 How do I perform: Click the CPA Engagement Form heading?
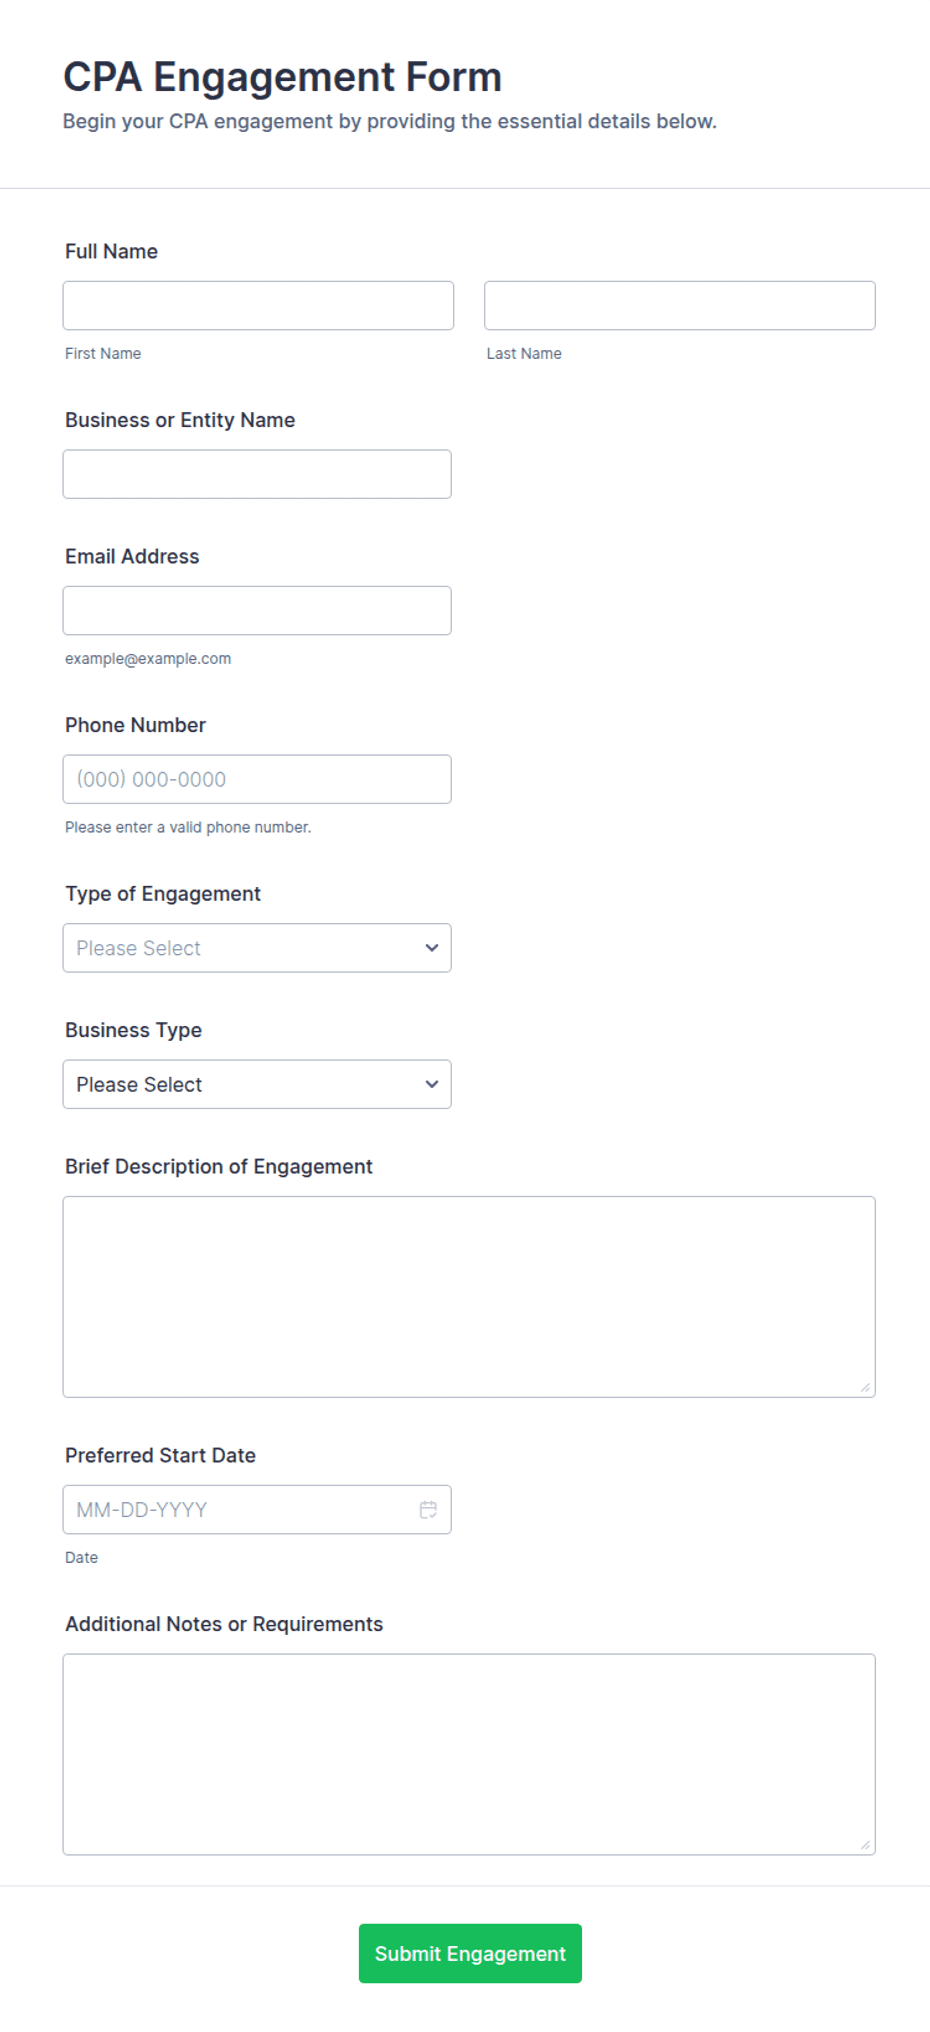[x=282, y=77]
